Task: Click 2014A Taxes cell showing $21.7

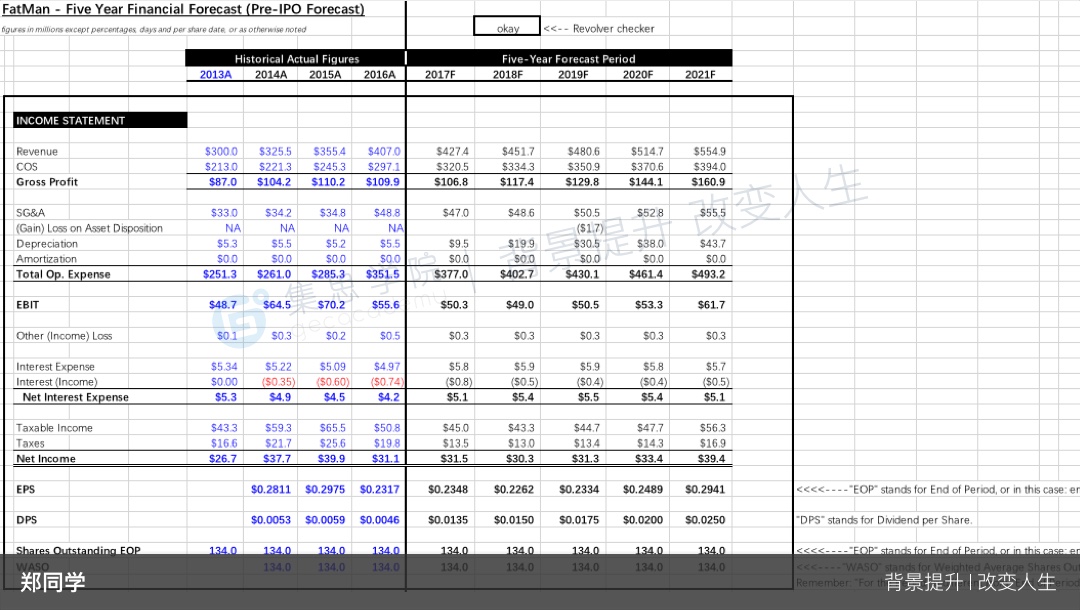Action: pyautogui.click(x=278, y=443)
